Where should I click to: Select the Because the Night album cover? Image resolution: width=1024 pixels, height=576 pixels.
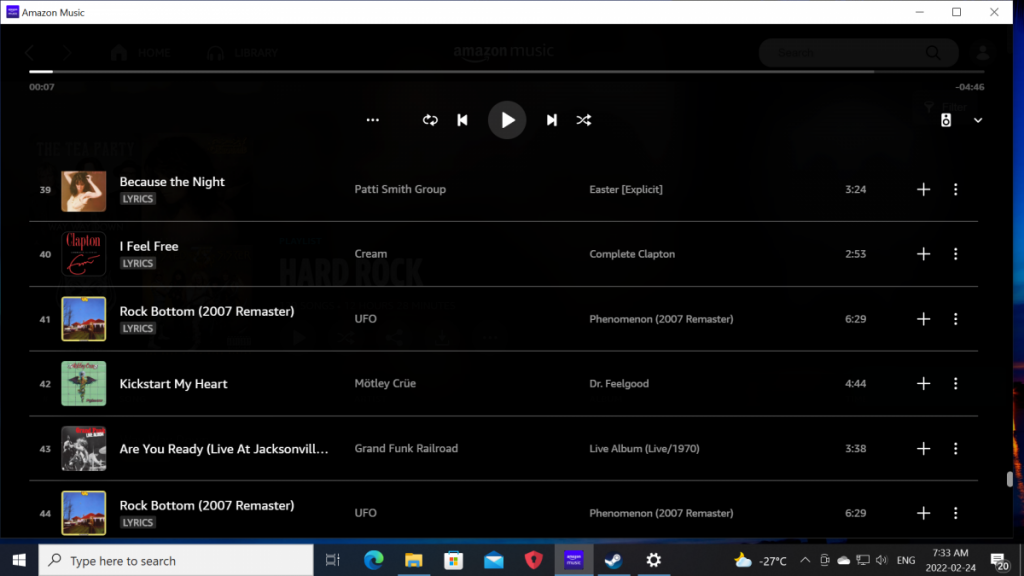pyautogui.click(x=84, y=191)
